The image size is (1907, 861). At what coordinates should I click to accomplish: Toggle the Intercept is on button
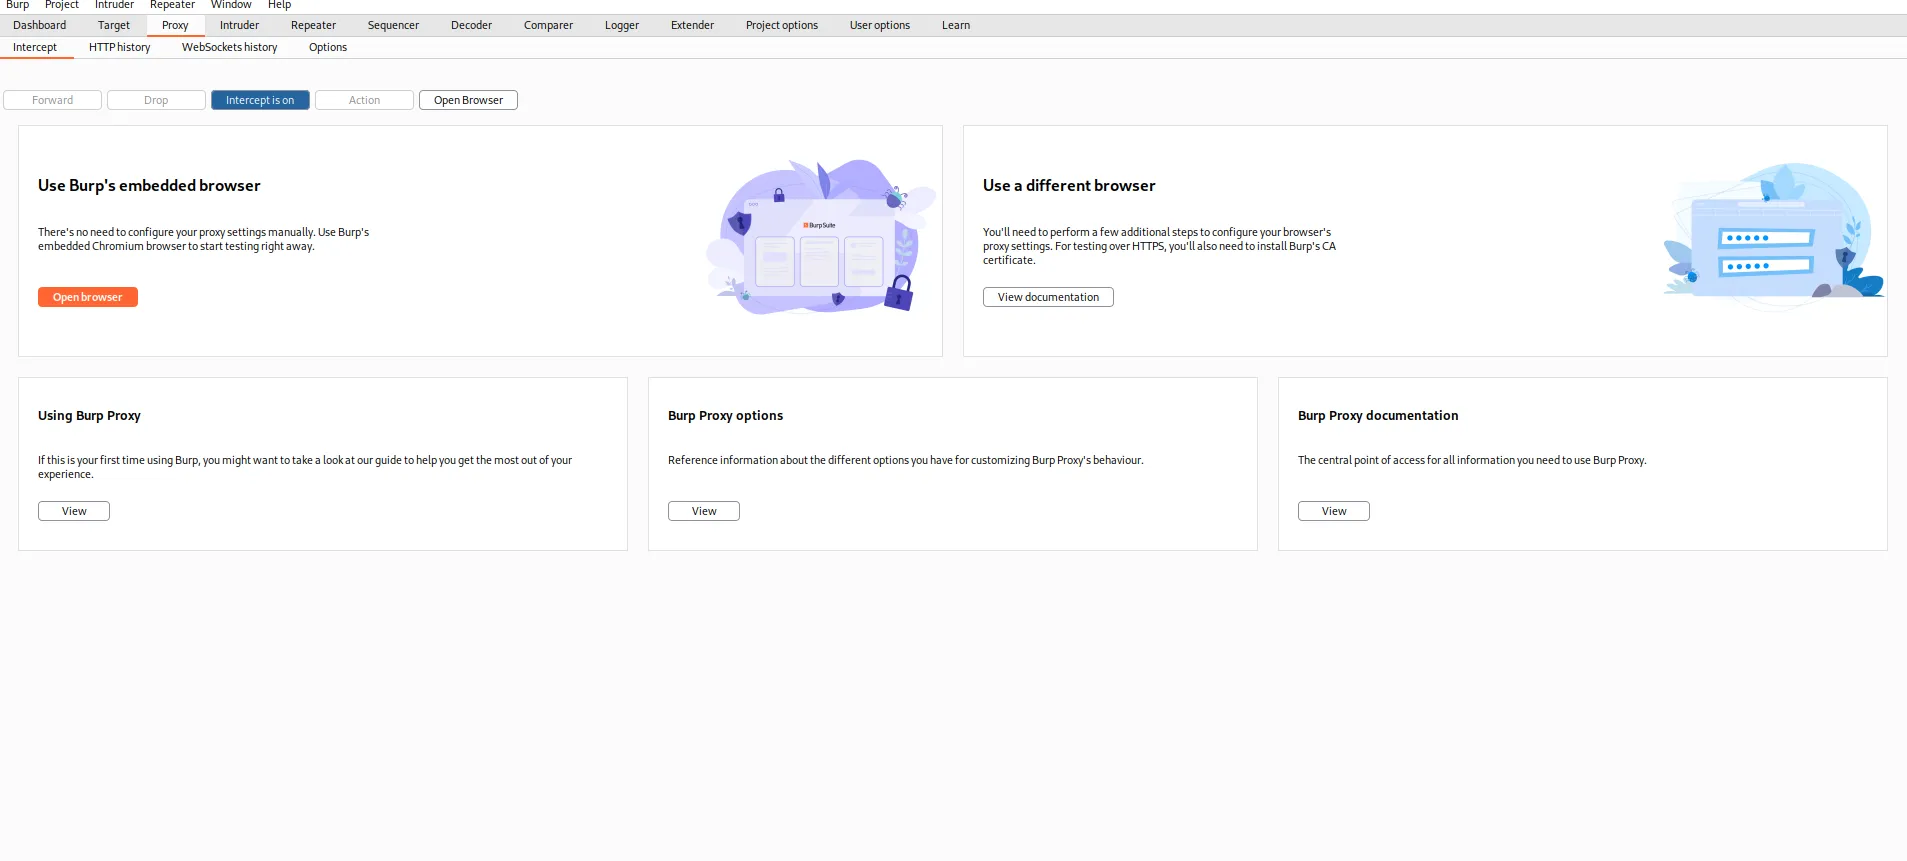point(260,100)
